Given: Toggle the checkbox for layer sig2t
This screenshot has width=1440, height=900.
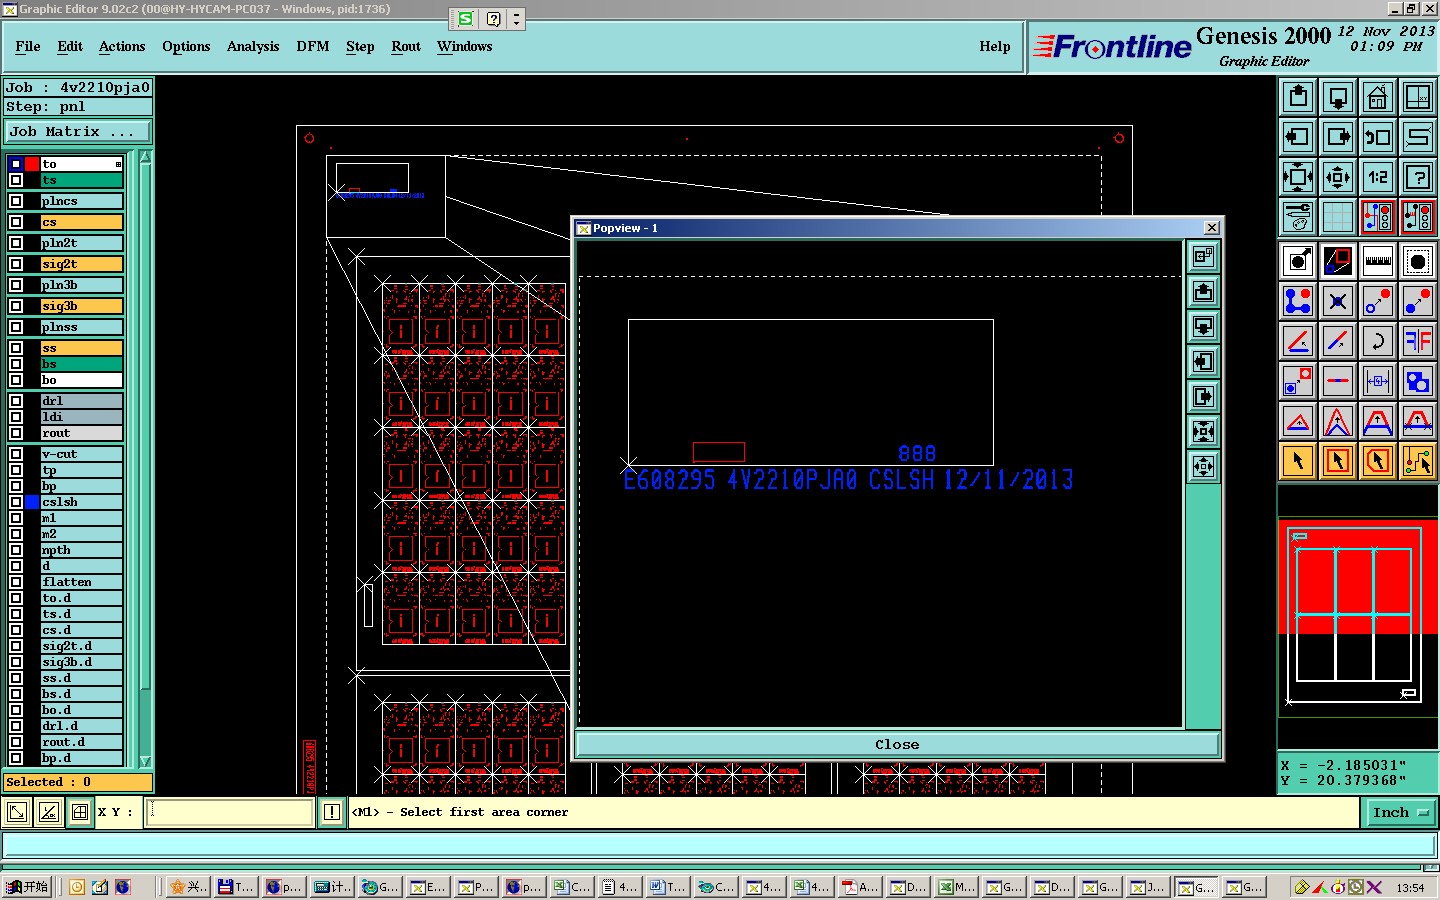Looking at the screenshot, I should (16, 264).
